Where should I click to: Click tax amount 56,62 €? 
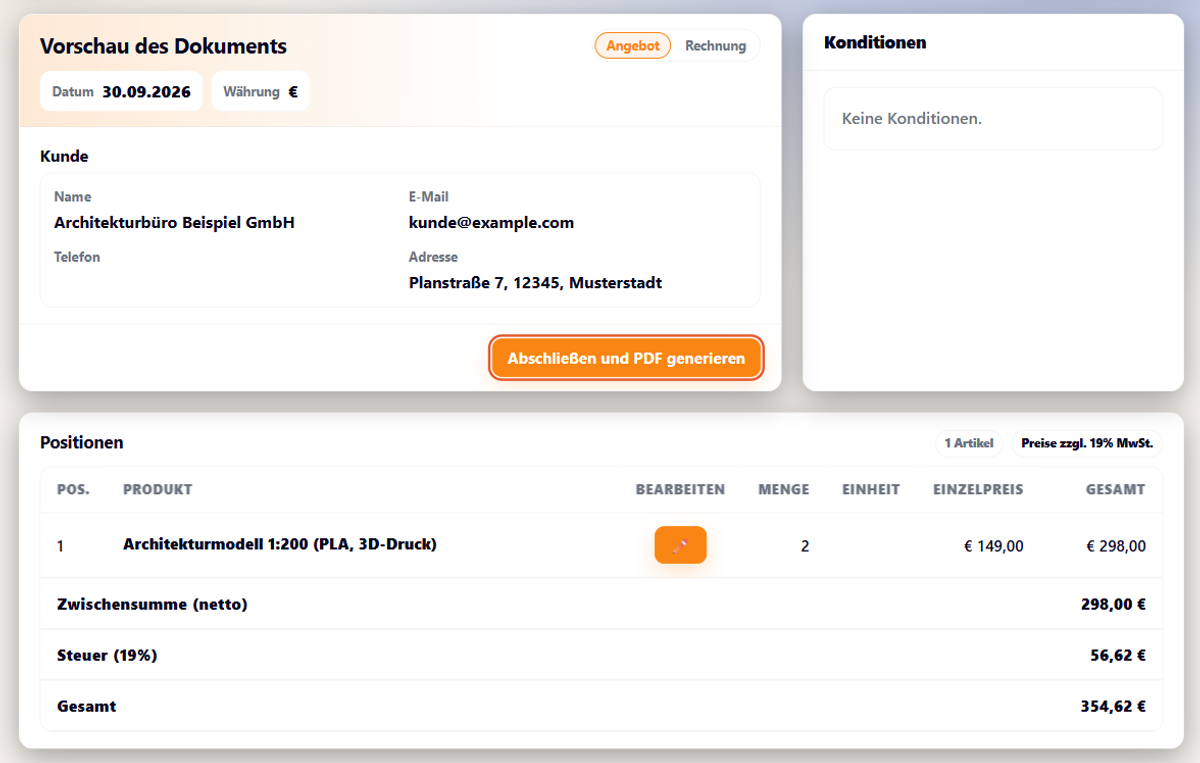(x=1118, y=656)
